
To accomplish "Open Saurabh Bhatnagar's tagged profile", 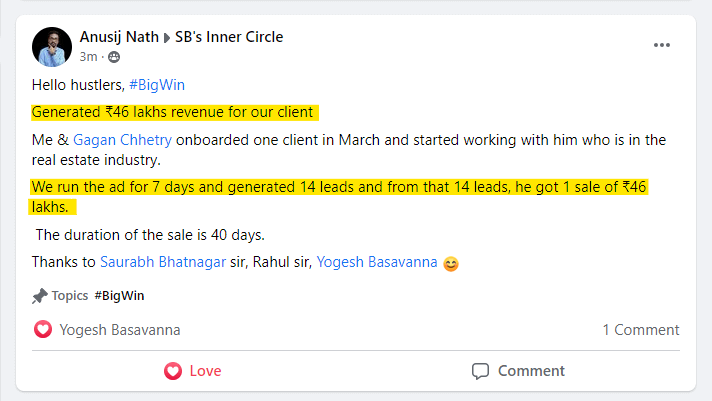I will [x=163, y=262].
